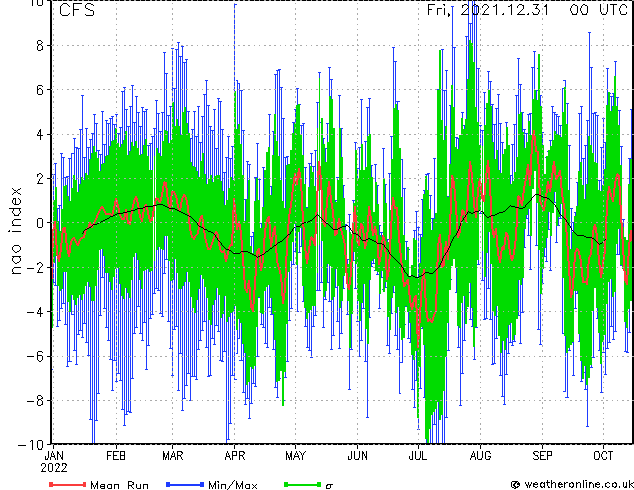Click the JUN x-axis label

358,456
